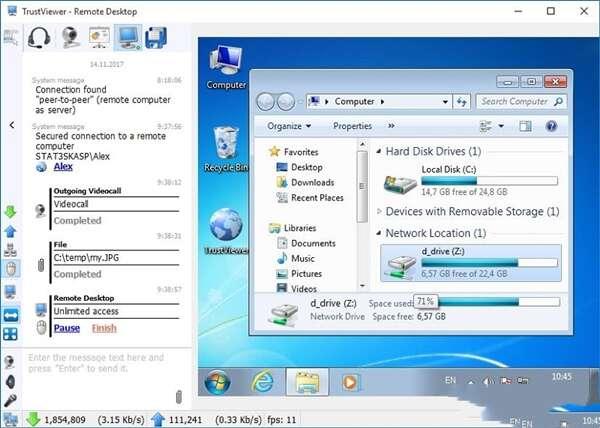
Task: Start voice call with headset icon
Action: (x=39, y=37)
